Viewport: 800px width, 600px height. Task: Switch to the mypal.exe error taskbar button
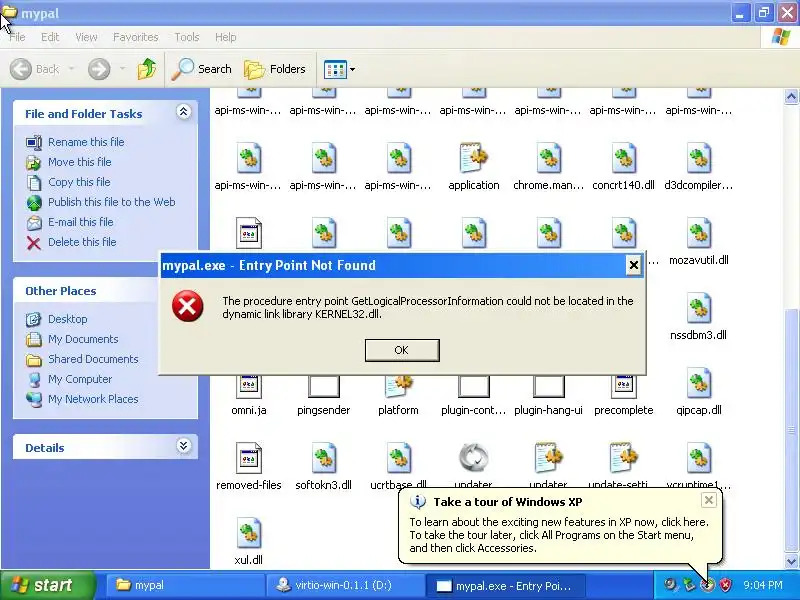coord(504,585)
